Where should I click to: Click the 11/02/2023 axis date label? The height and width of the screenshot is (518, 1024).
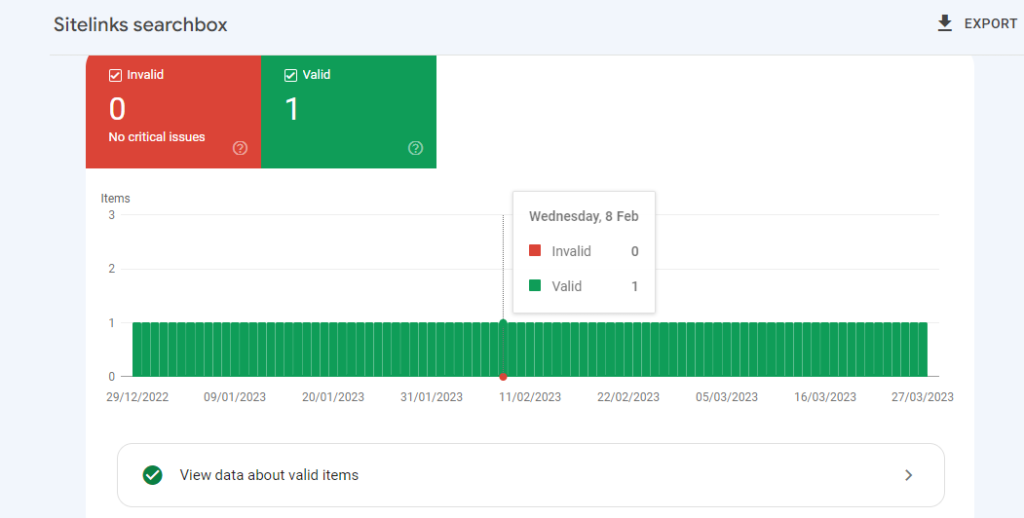tap(530, 397)
